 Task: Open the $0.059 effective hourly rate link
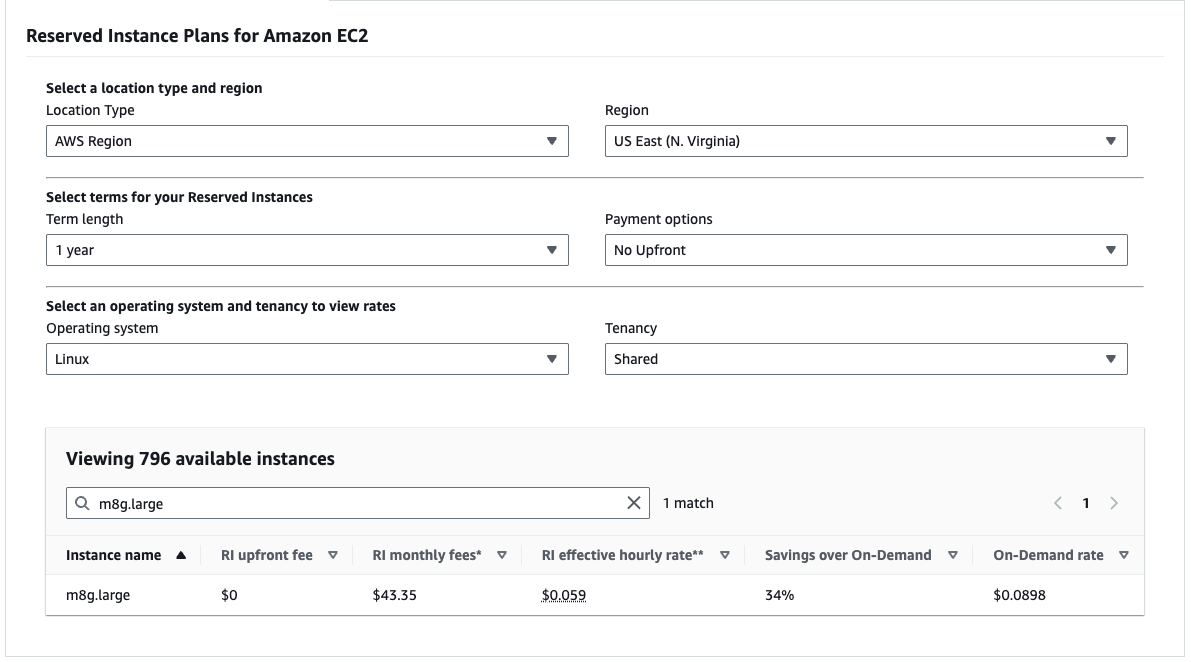coord(563,594)
